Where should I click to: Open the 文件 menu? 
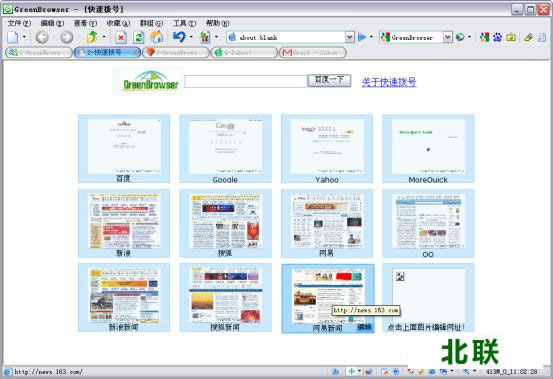point(19,23)
